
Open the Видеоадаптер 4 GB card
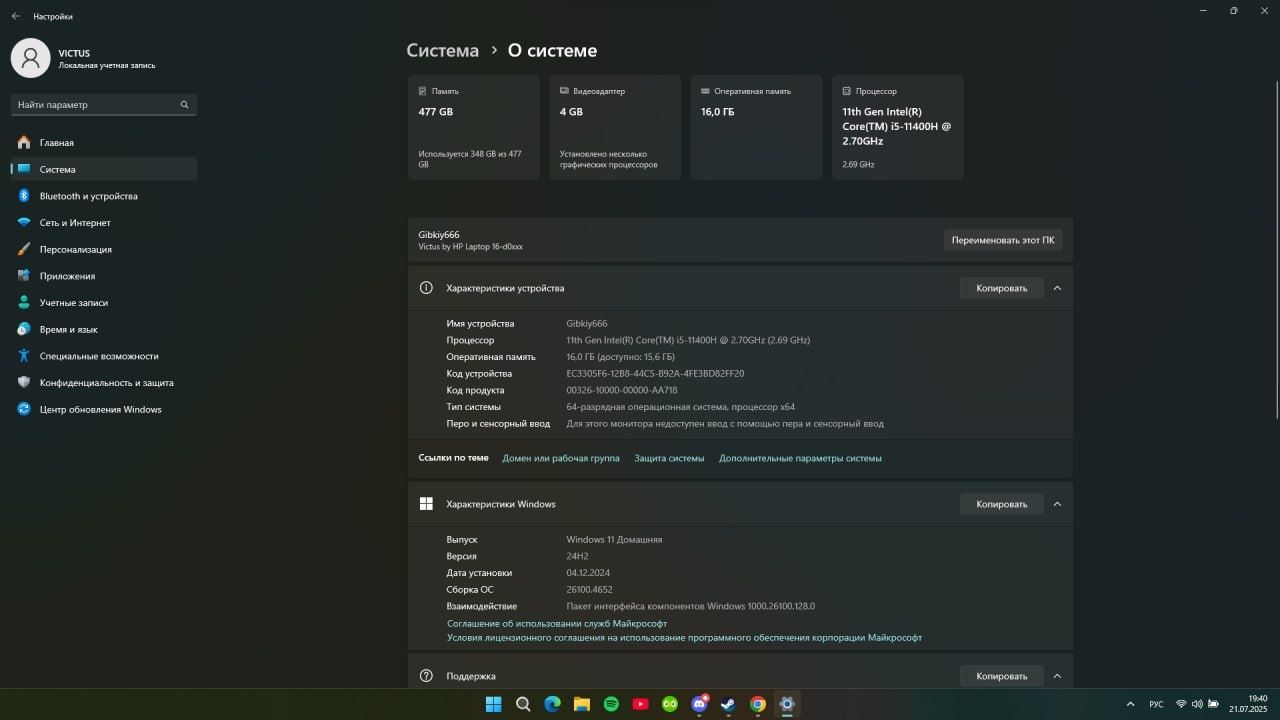(615, 127)
